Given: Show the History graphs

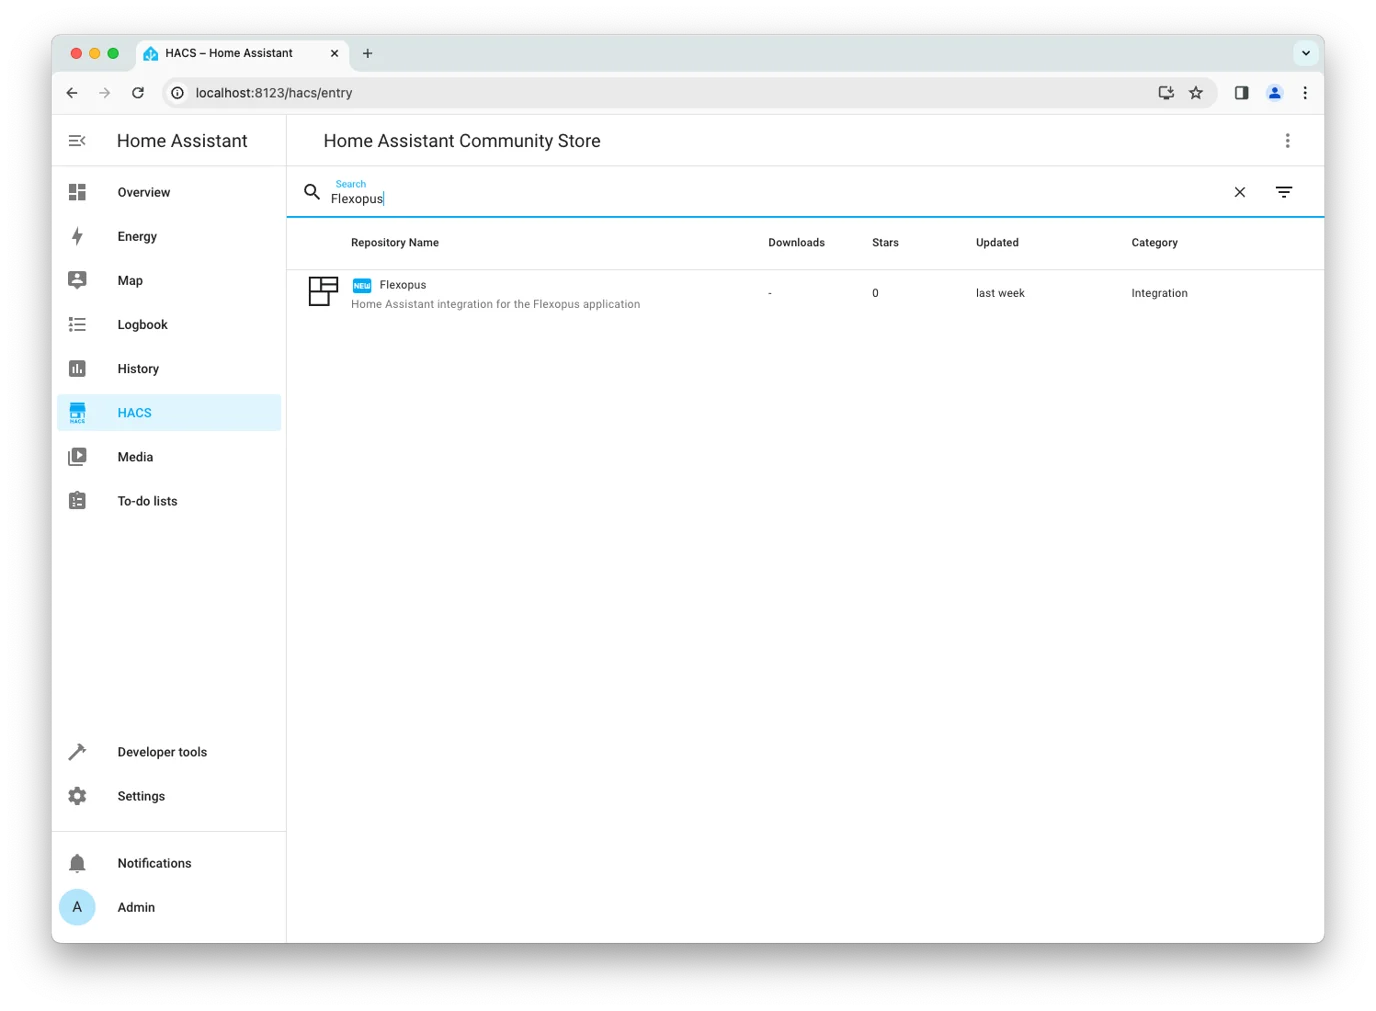Looking at the screenshot, I should (138, 368).
